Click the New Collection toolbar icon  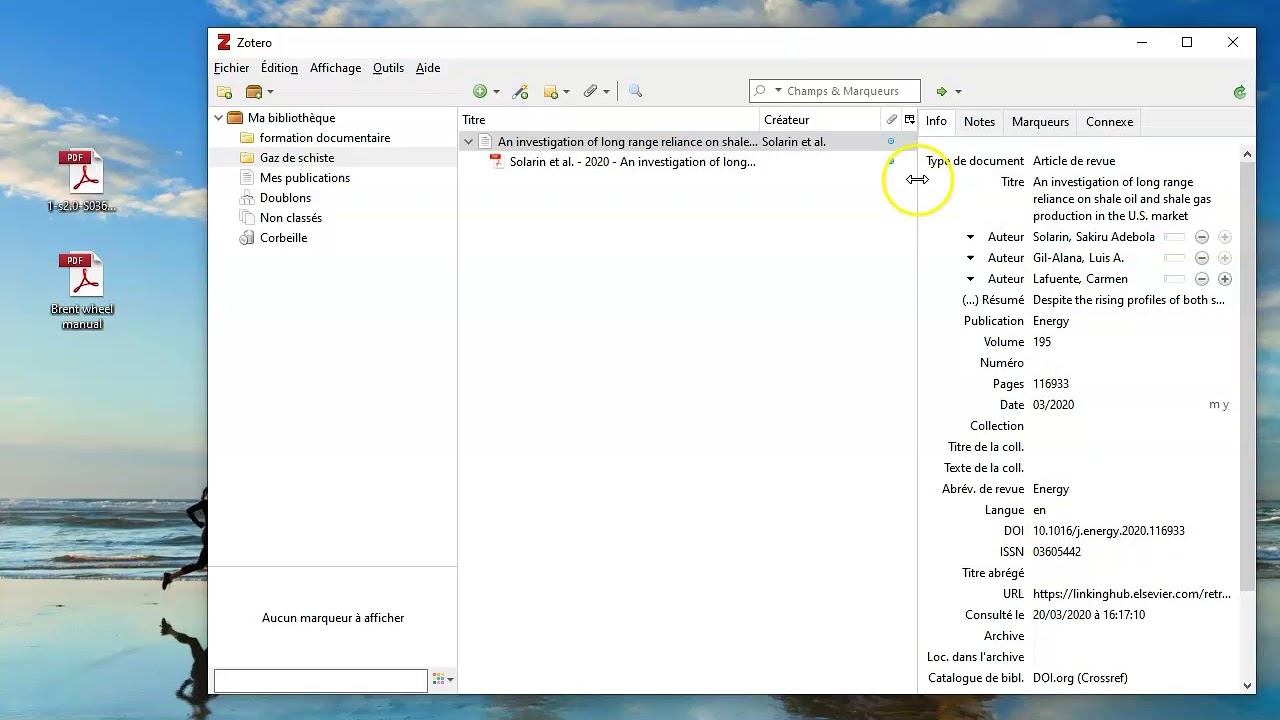coord(224,91)
